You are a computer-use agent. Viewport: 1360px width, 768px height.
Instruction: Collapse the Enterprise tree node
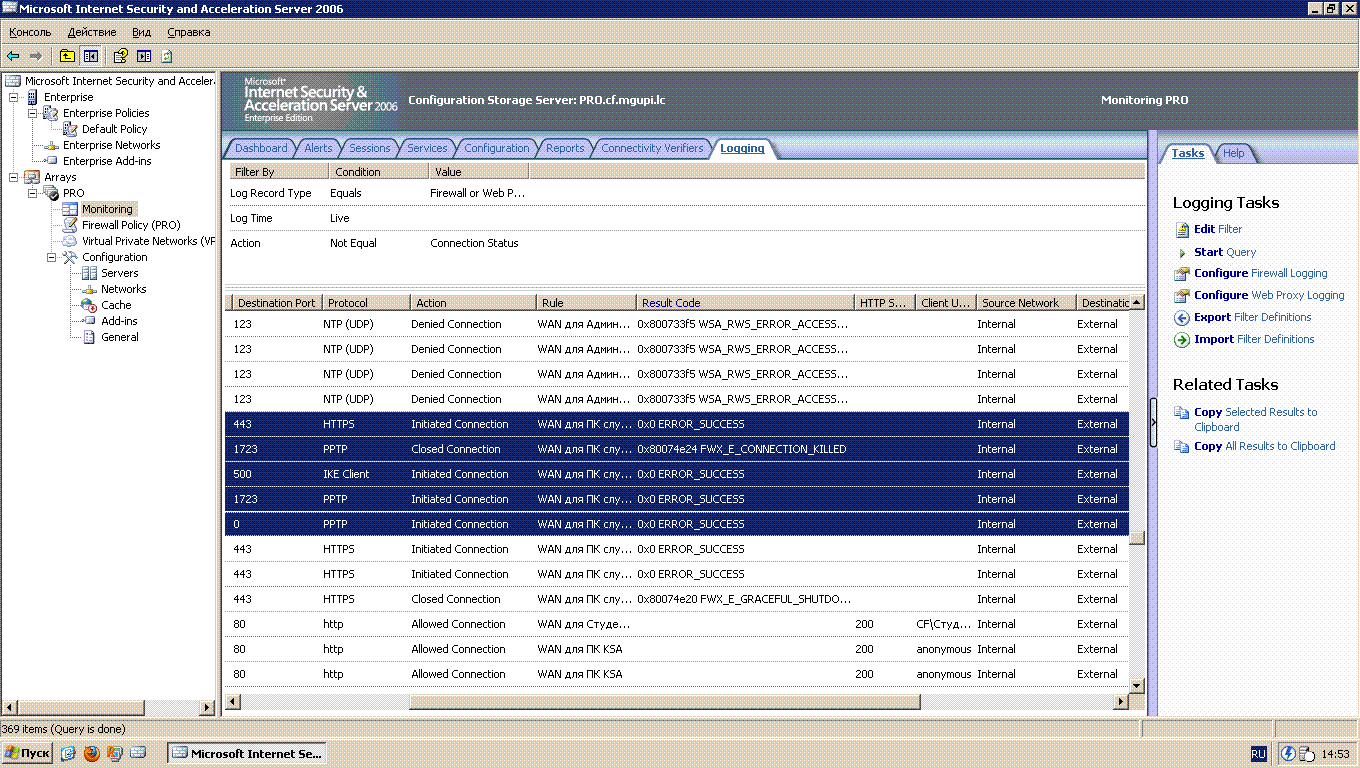14,97
